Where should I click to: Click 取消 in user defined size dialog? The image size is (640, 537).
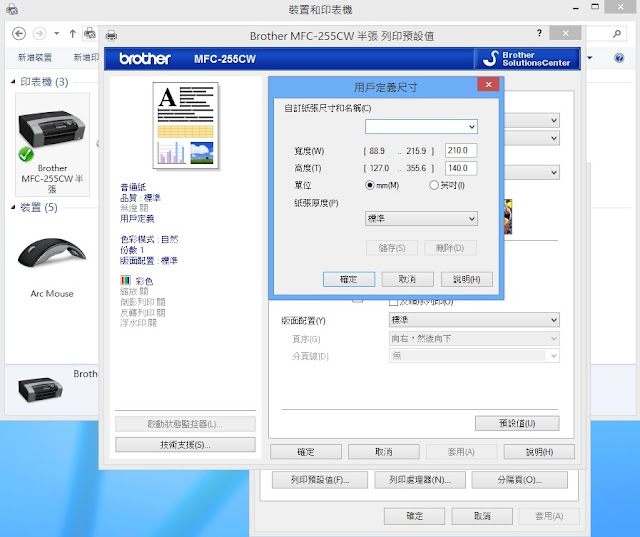click(x=407, y=279)
